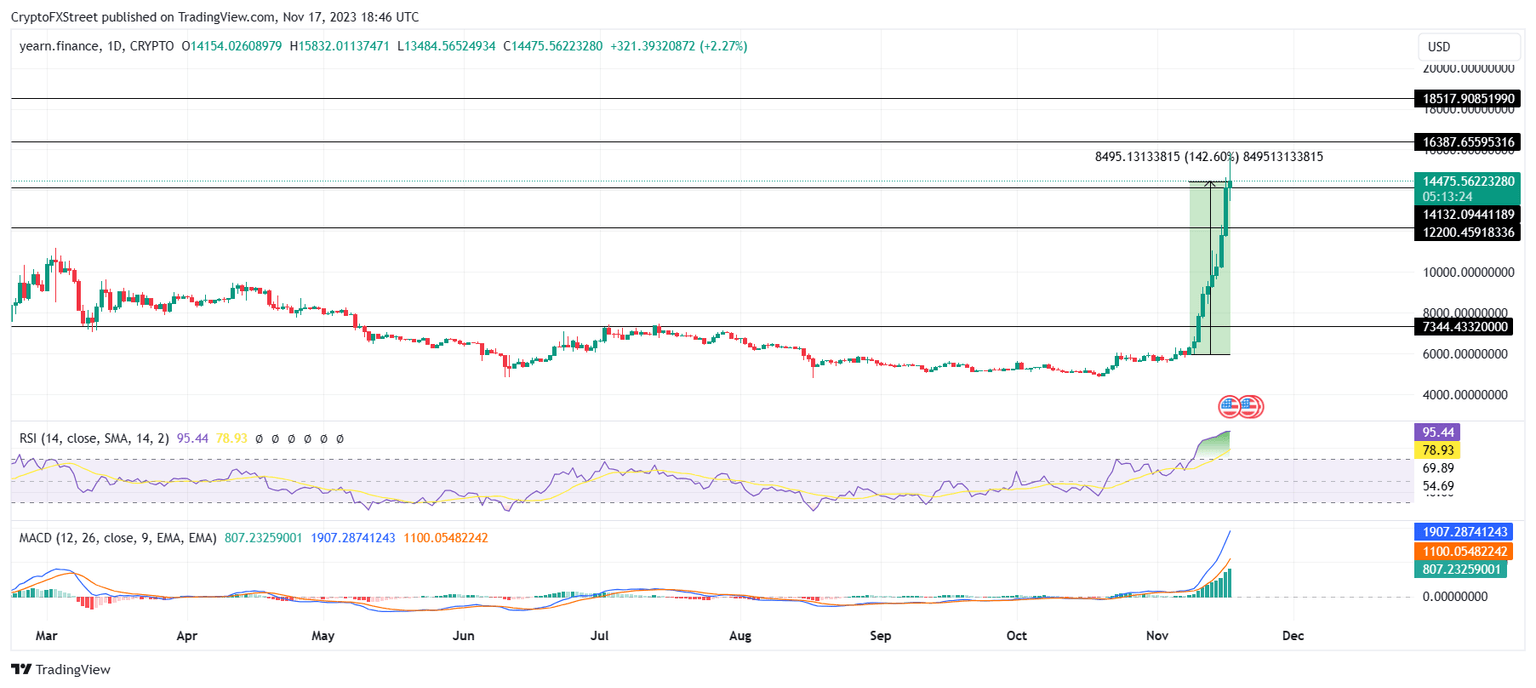
Task: Click the US flag economic event icon
Action: click(x=1227, y=407)
